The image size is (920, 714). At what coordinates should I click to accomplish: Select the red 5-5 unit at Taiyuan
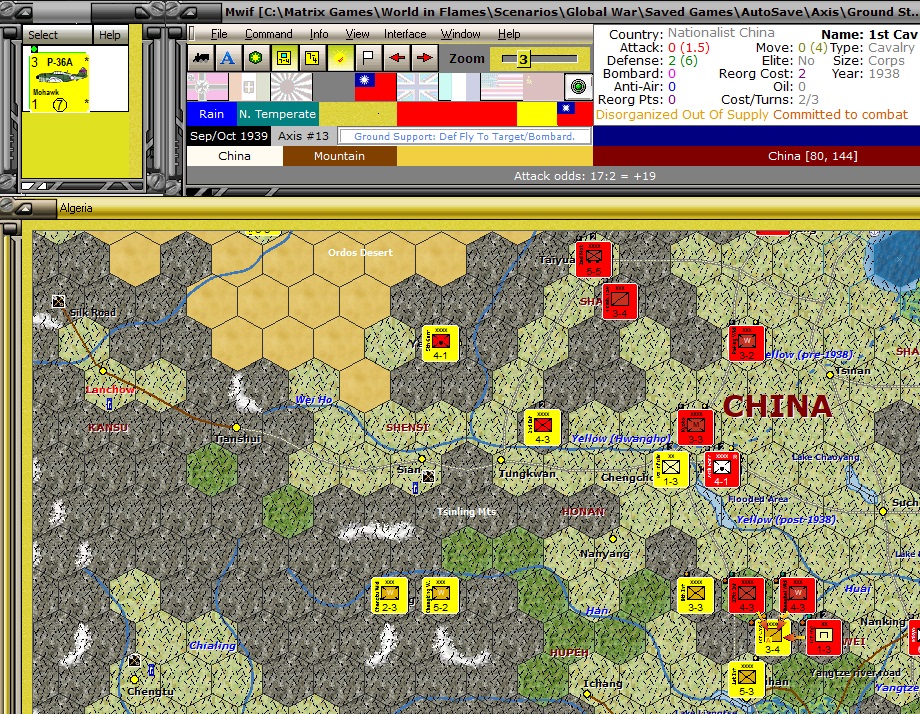click(594, 259)
